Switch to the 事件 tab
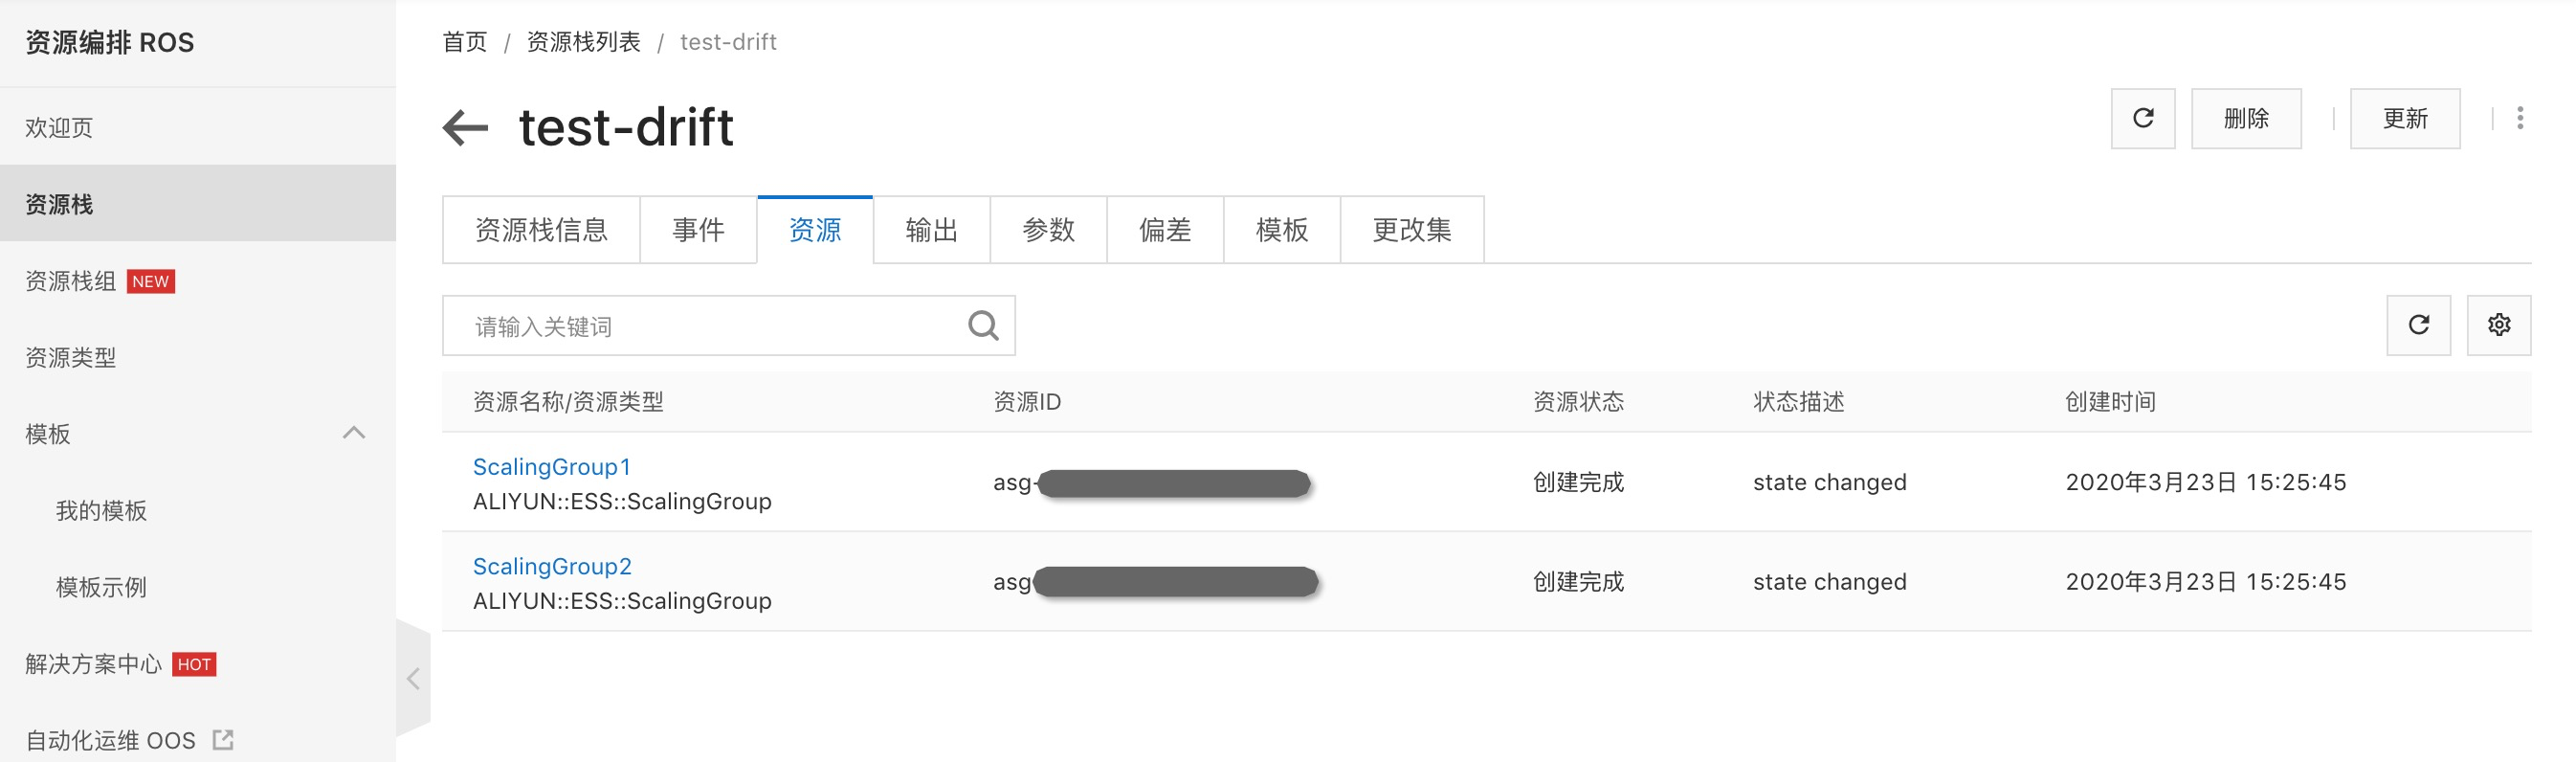 (698, 230)
